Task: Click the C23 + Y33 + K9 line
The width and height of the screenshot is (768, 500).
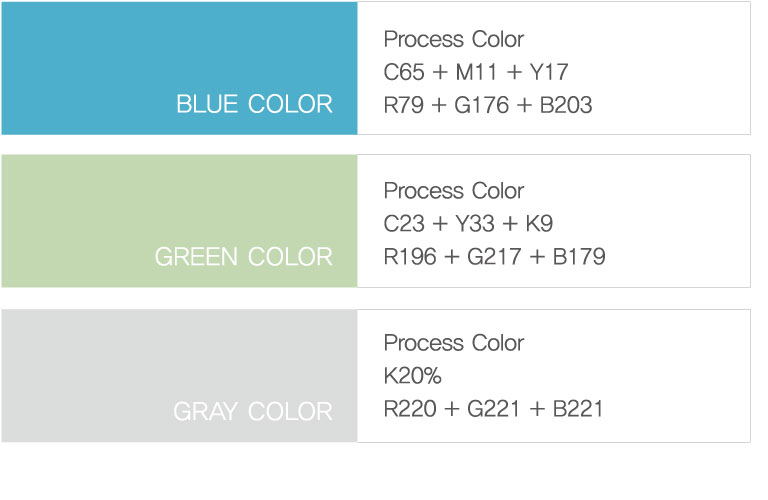Action: 468,223
